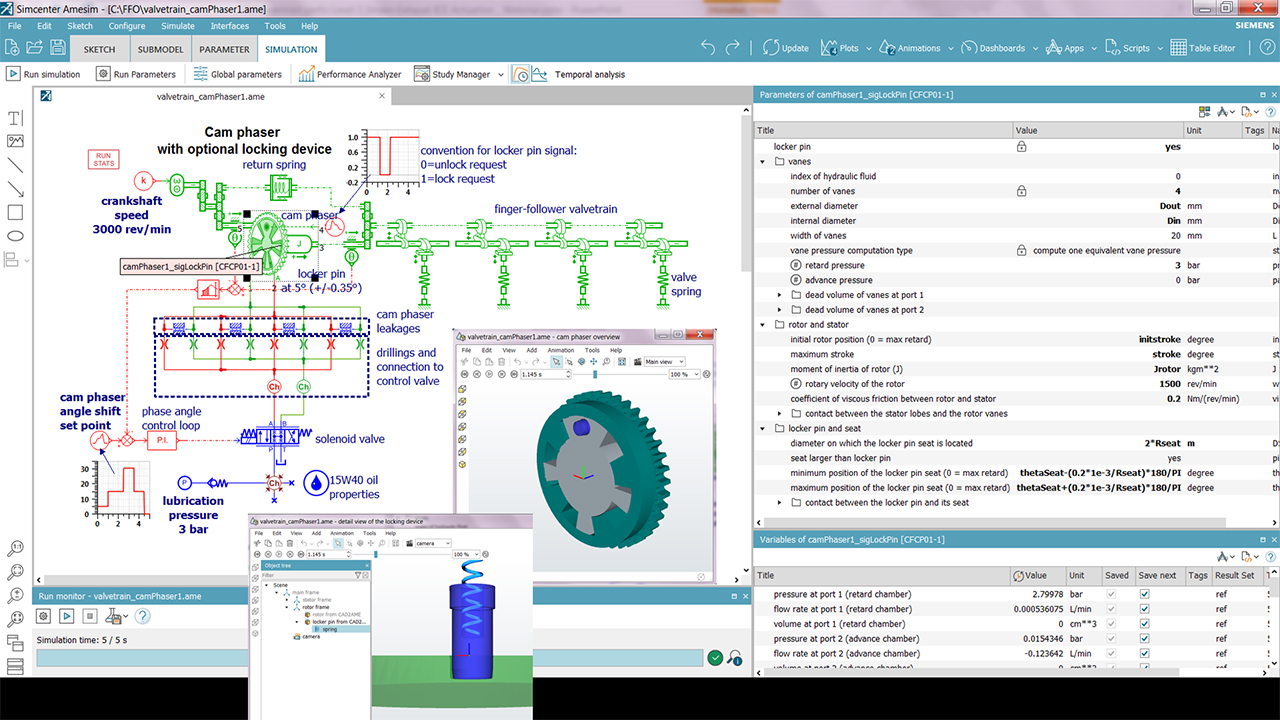Open the Apps dropdown arrow
Image resolution: width=1280 pixels, height=720 pixels.
click(x=1092, y=48)
